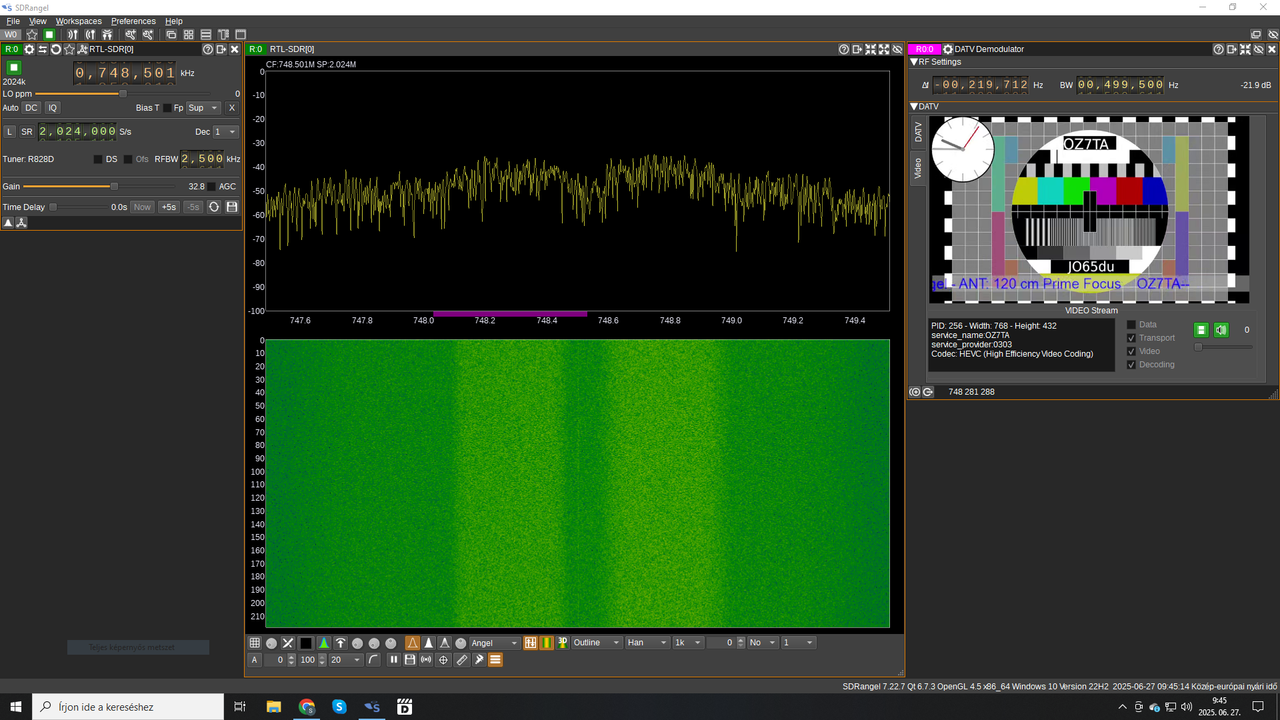Enable DS direct sampling checkbox
1280x720 pixels.
[x=98, y=159]
